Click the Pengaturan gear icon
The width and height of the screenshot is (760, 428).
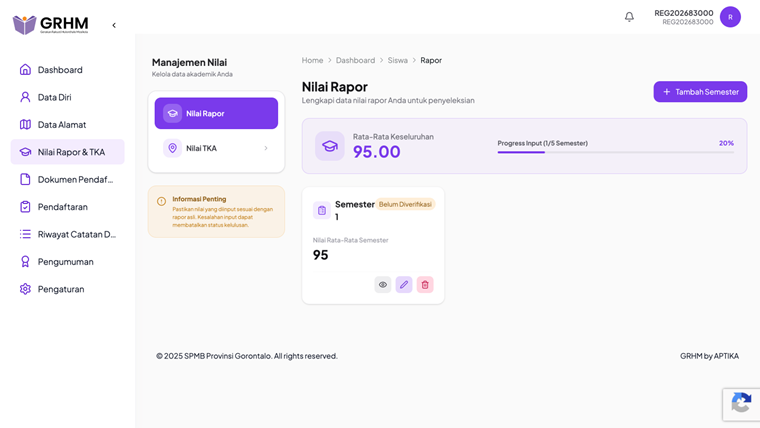point(25,289)
